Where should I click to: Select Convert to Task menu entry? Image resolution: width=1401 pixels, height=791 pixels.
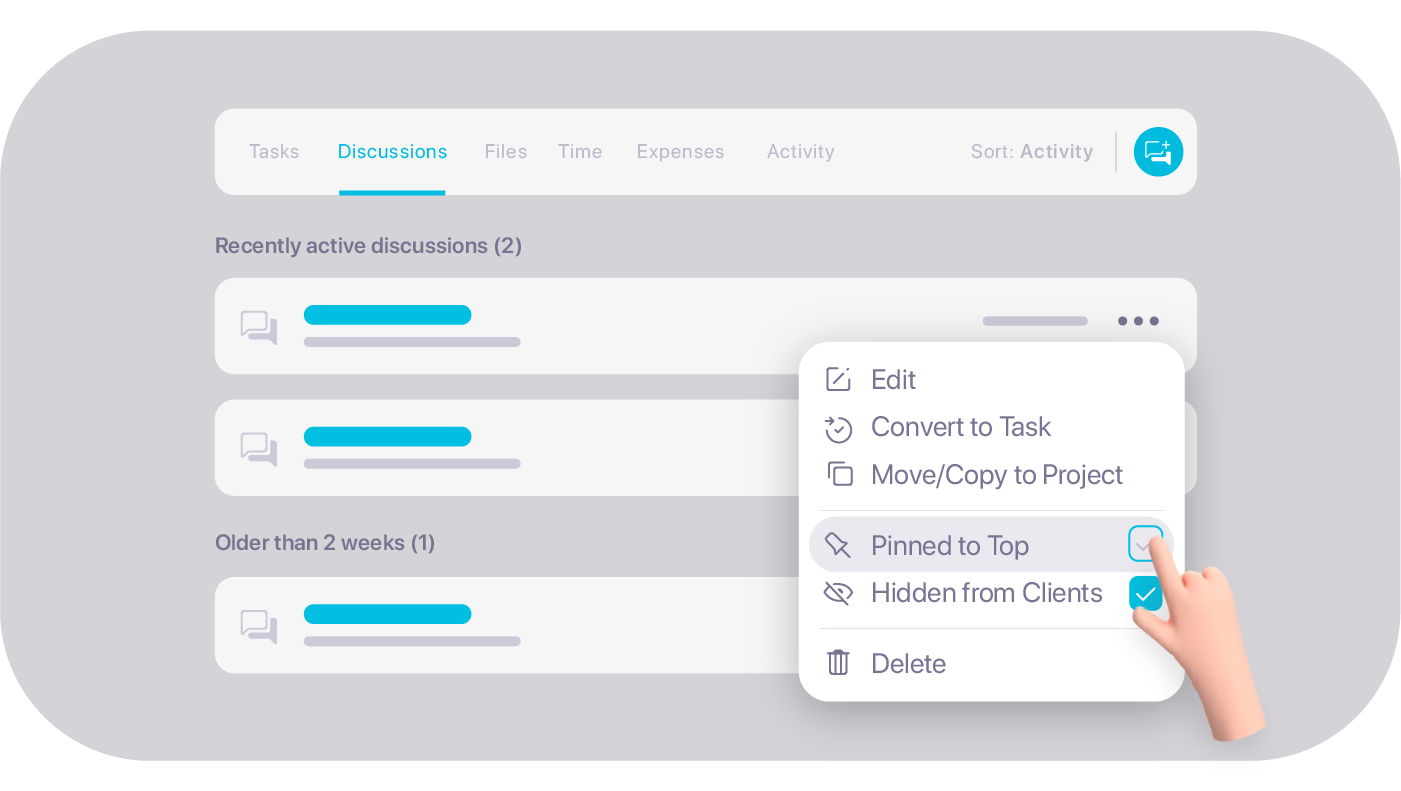pos(961,427)
